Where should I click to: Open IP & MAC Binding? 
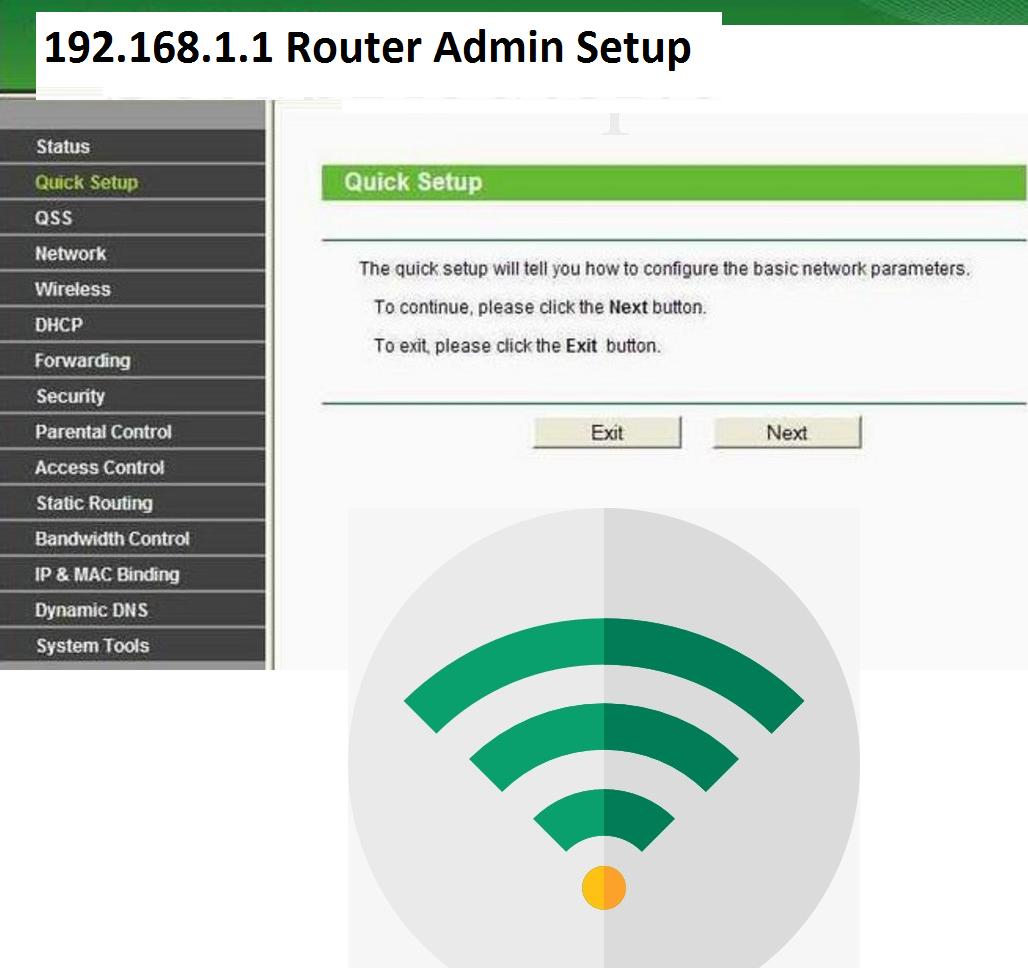coord(132,574)
